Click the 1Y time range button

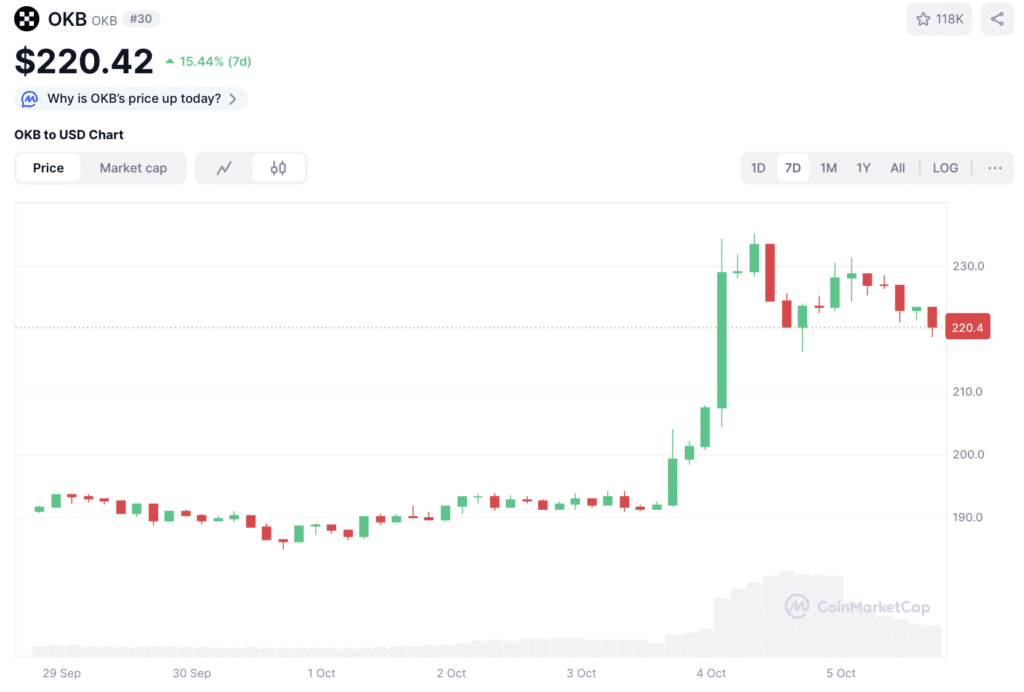[x=863, y=168]
